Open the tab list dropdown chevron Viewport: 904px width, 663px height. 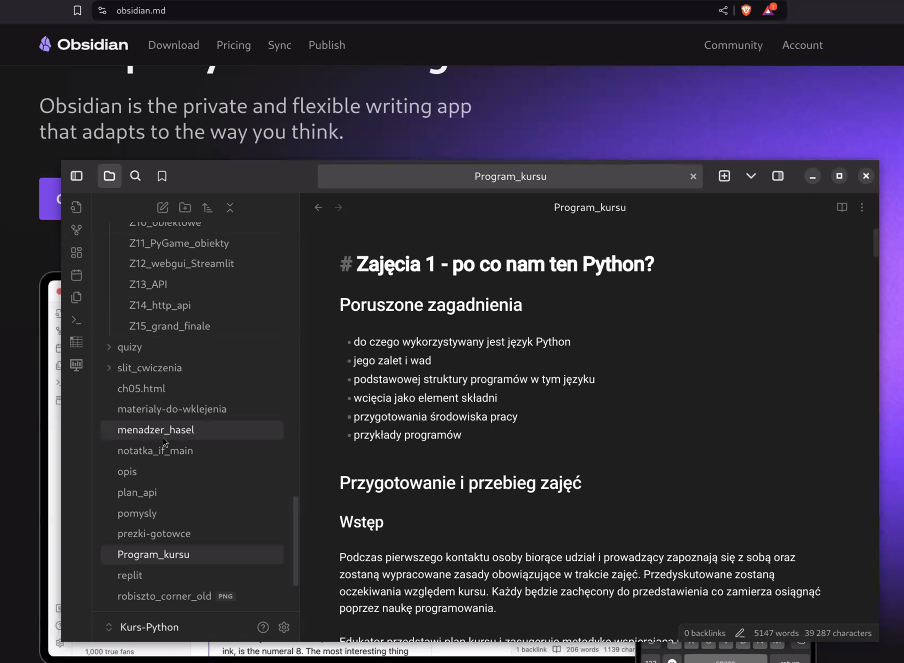tap(751, 176)
